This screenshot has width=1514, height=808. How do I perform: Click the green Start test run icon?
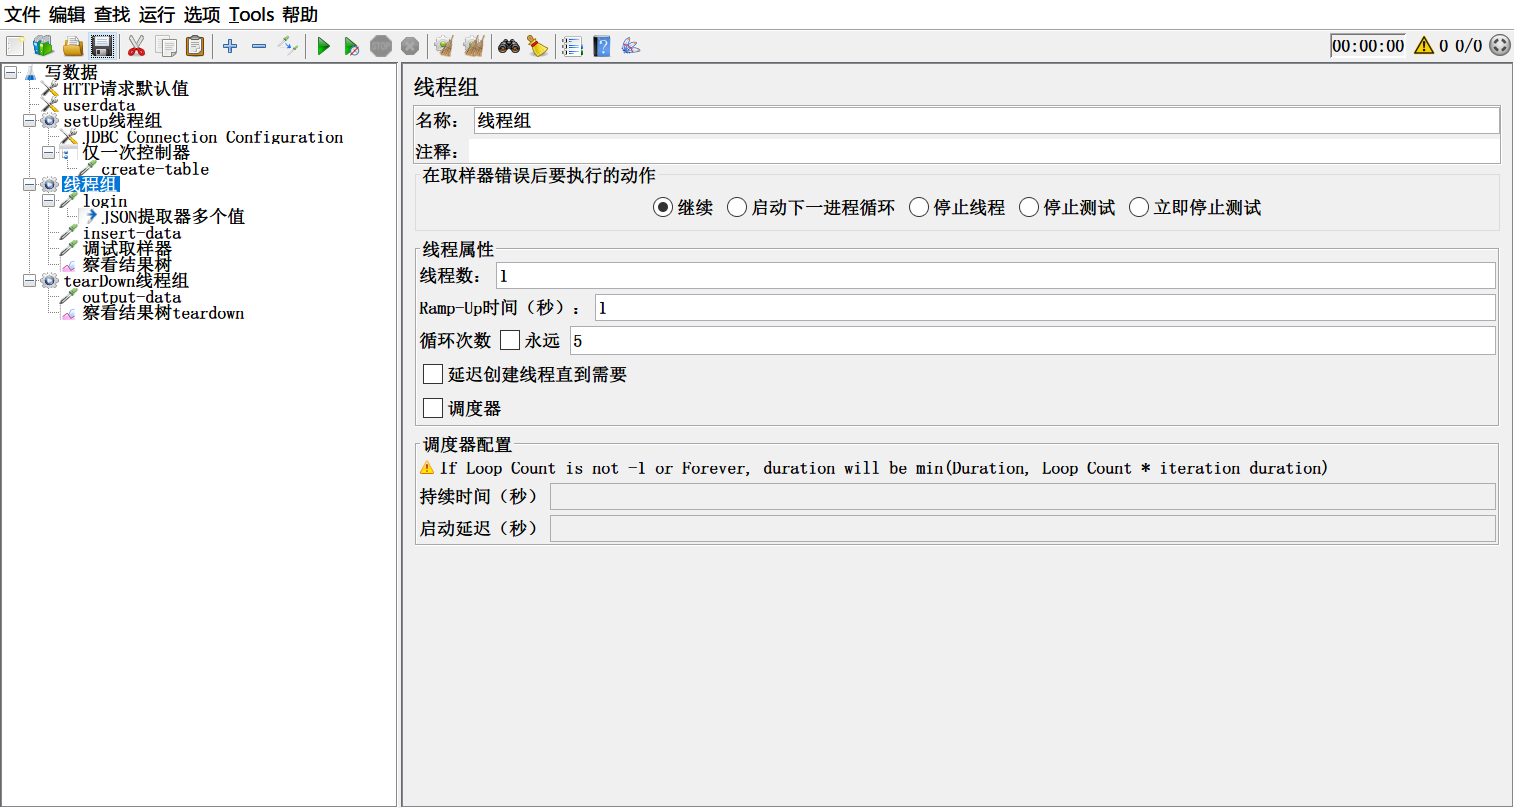323,46
